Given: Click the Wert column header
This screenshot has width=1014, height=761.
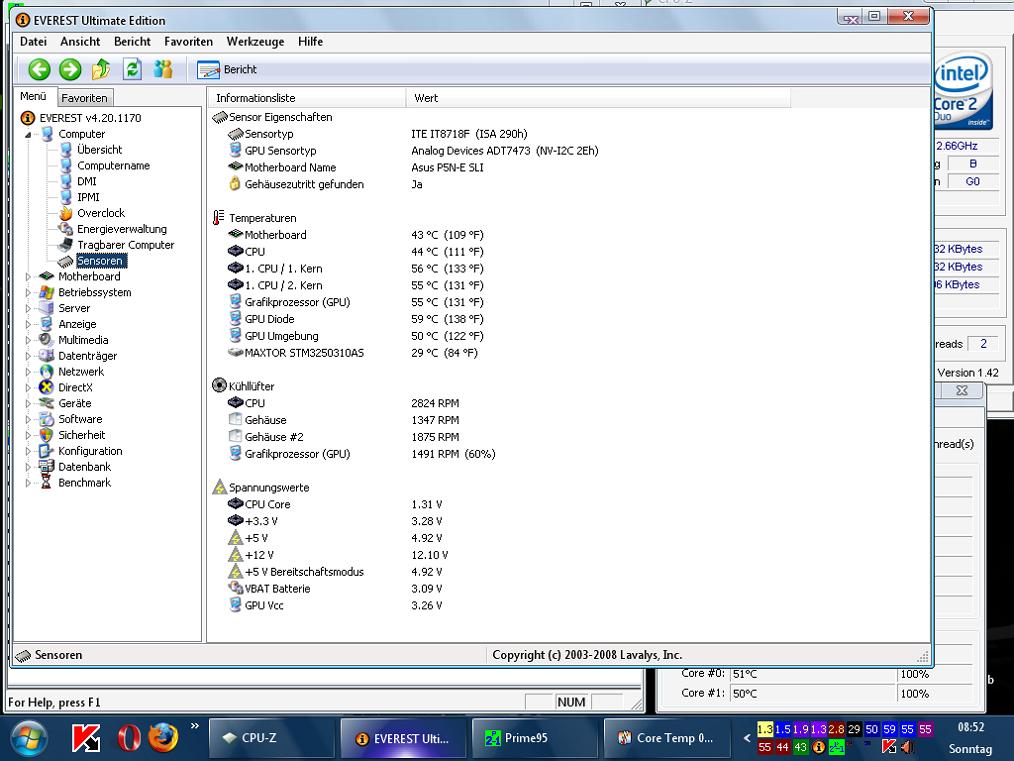Looking at the screenshot, I should (x=598, y=98).
